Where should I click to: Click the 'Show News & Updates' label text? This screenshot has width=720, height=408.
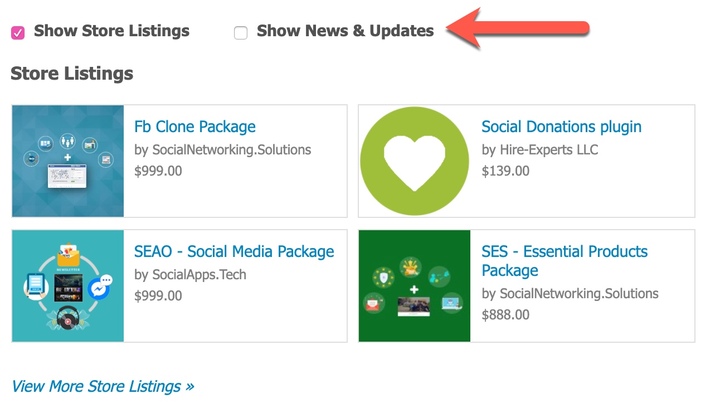(x=345, y=31)
